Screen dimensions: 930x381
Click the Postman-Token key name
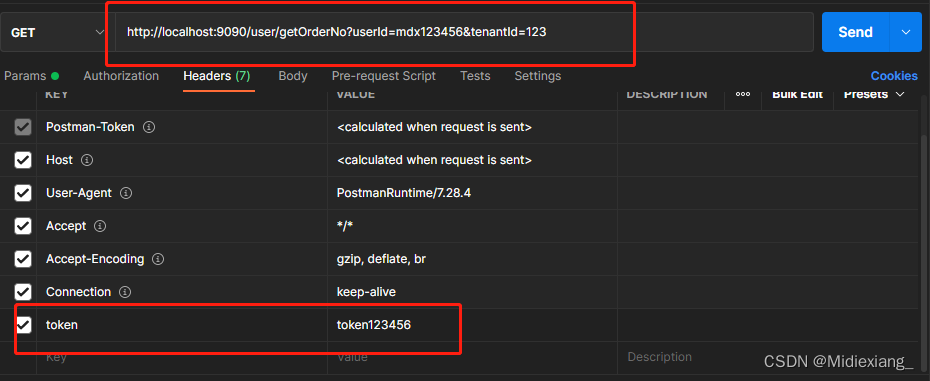90,127
